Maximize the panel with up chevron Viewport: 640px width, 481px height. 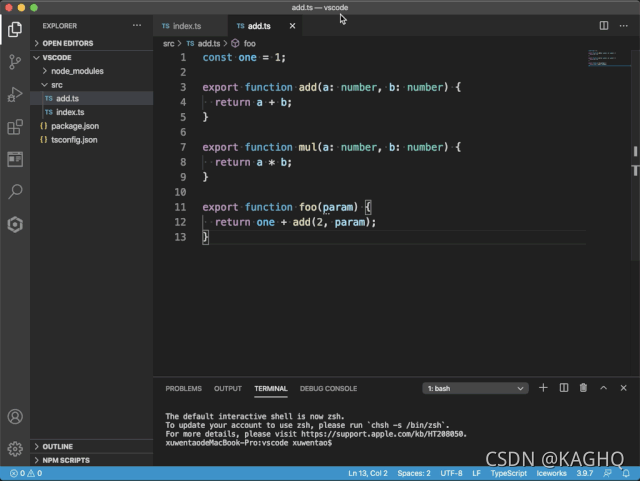click(603, 388)
